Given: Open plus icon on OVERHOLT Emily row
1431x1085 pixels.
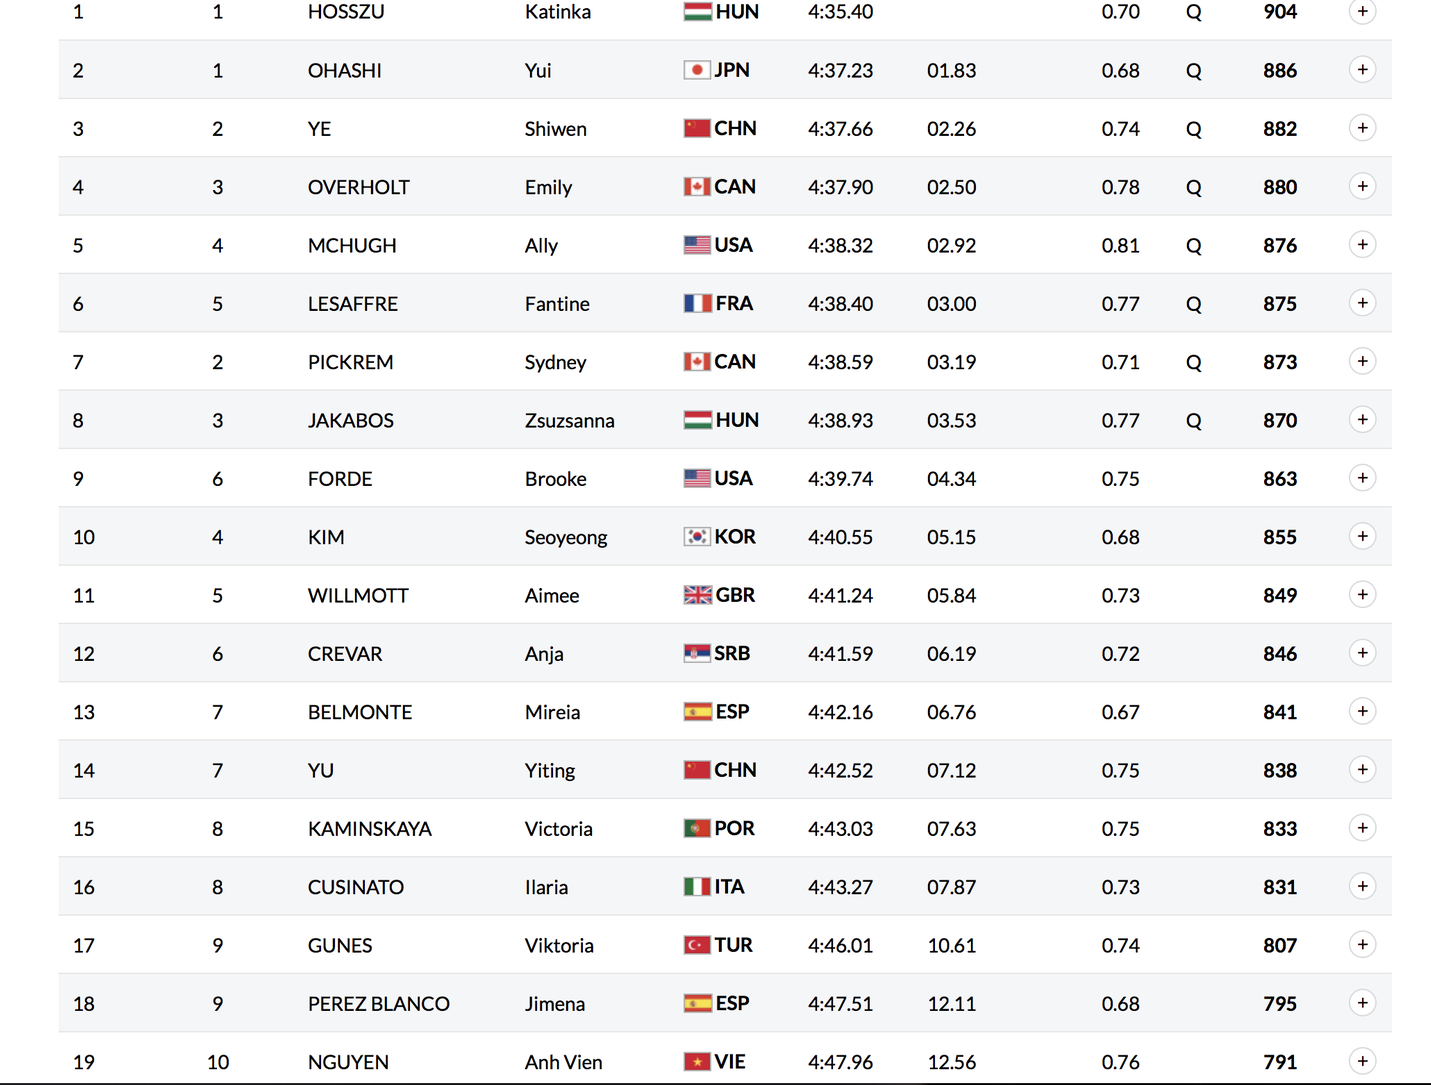Looking at the screenshot, I should [x=1362, y=186].
